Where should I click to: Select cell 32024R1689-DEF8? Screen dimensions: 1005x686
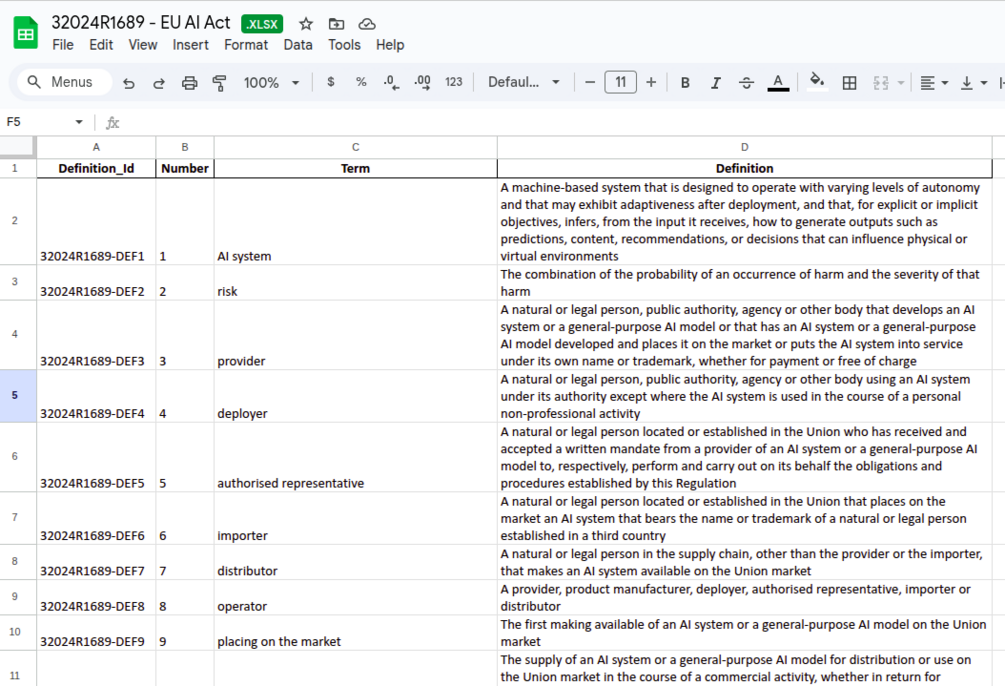tap(96, 598)
